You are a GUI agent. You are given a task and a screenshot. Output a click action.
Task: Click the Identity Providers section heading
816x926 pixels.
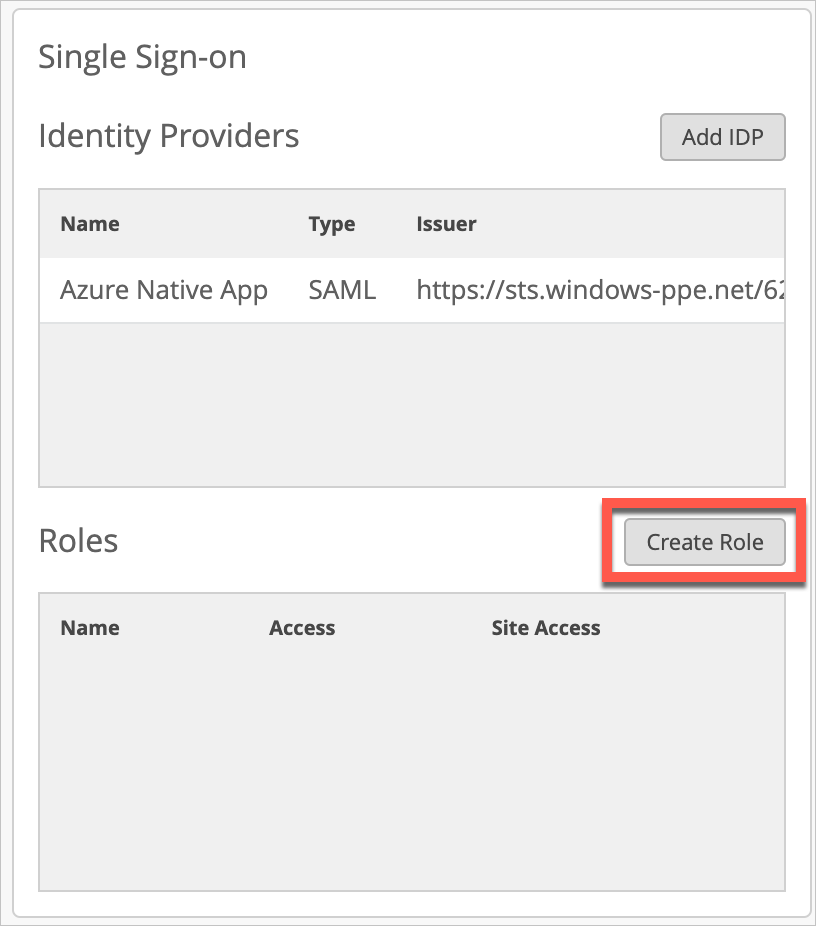168,136
